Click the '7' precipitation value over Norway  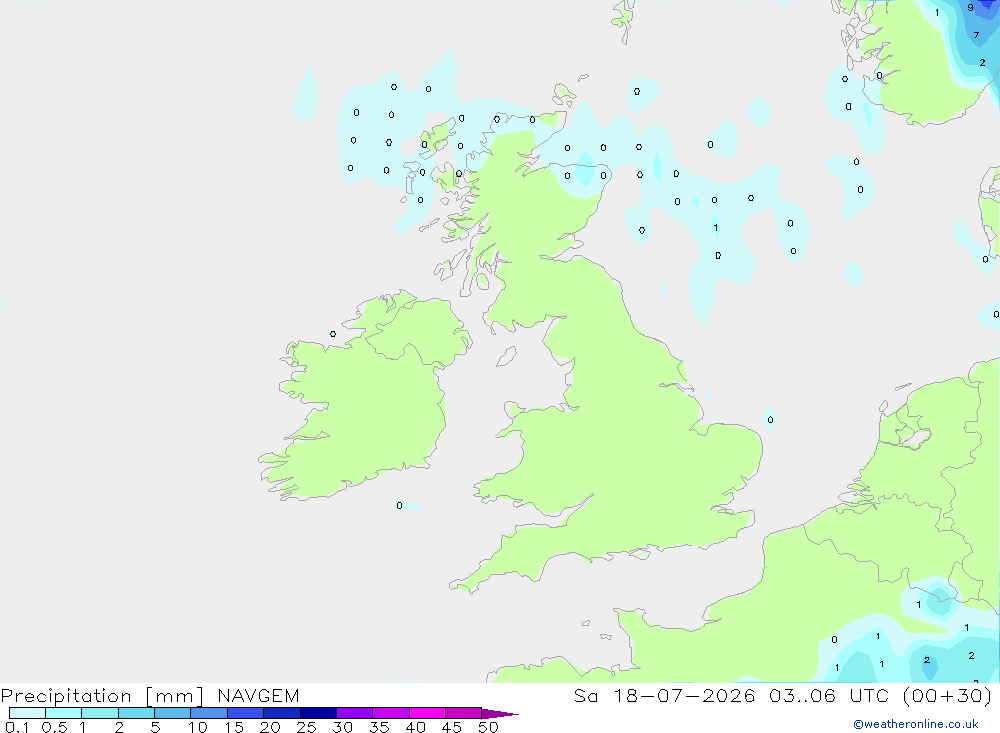(x=976, y=35)
